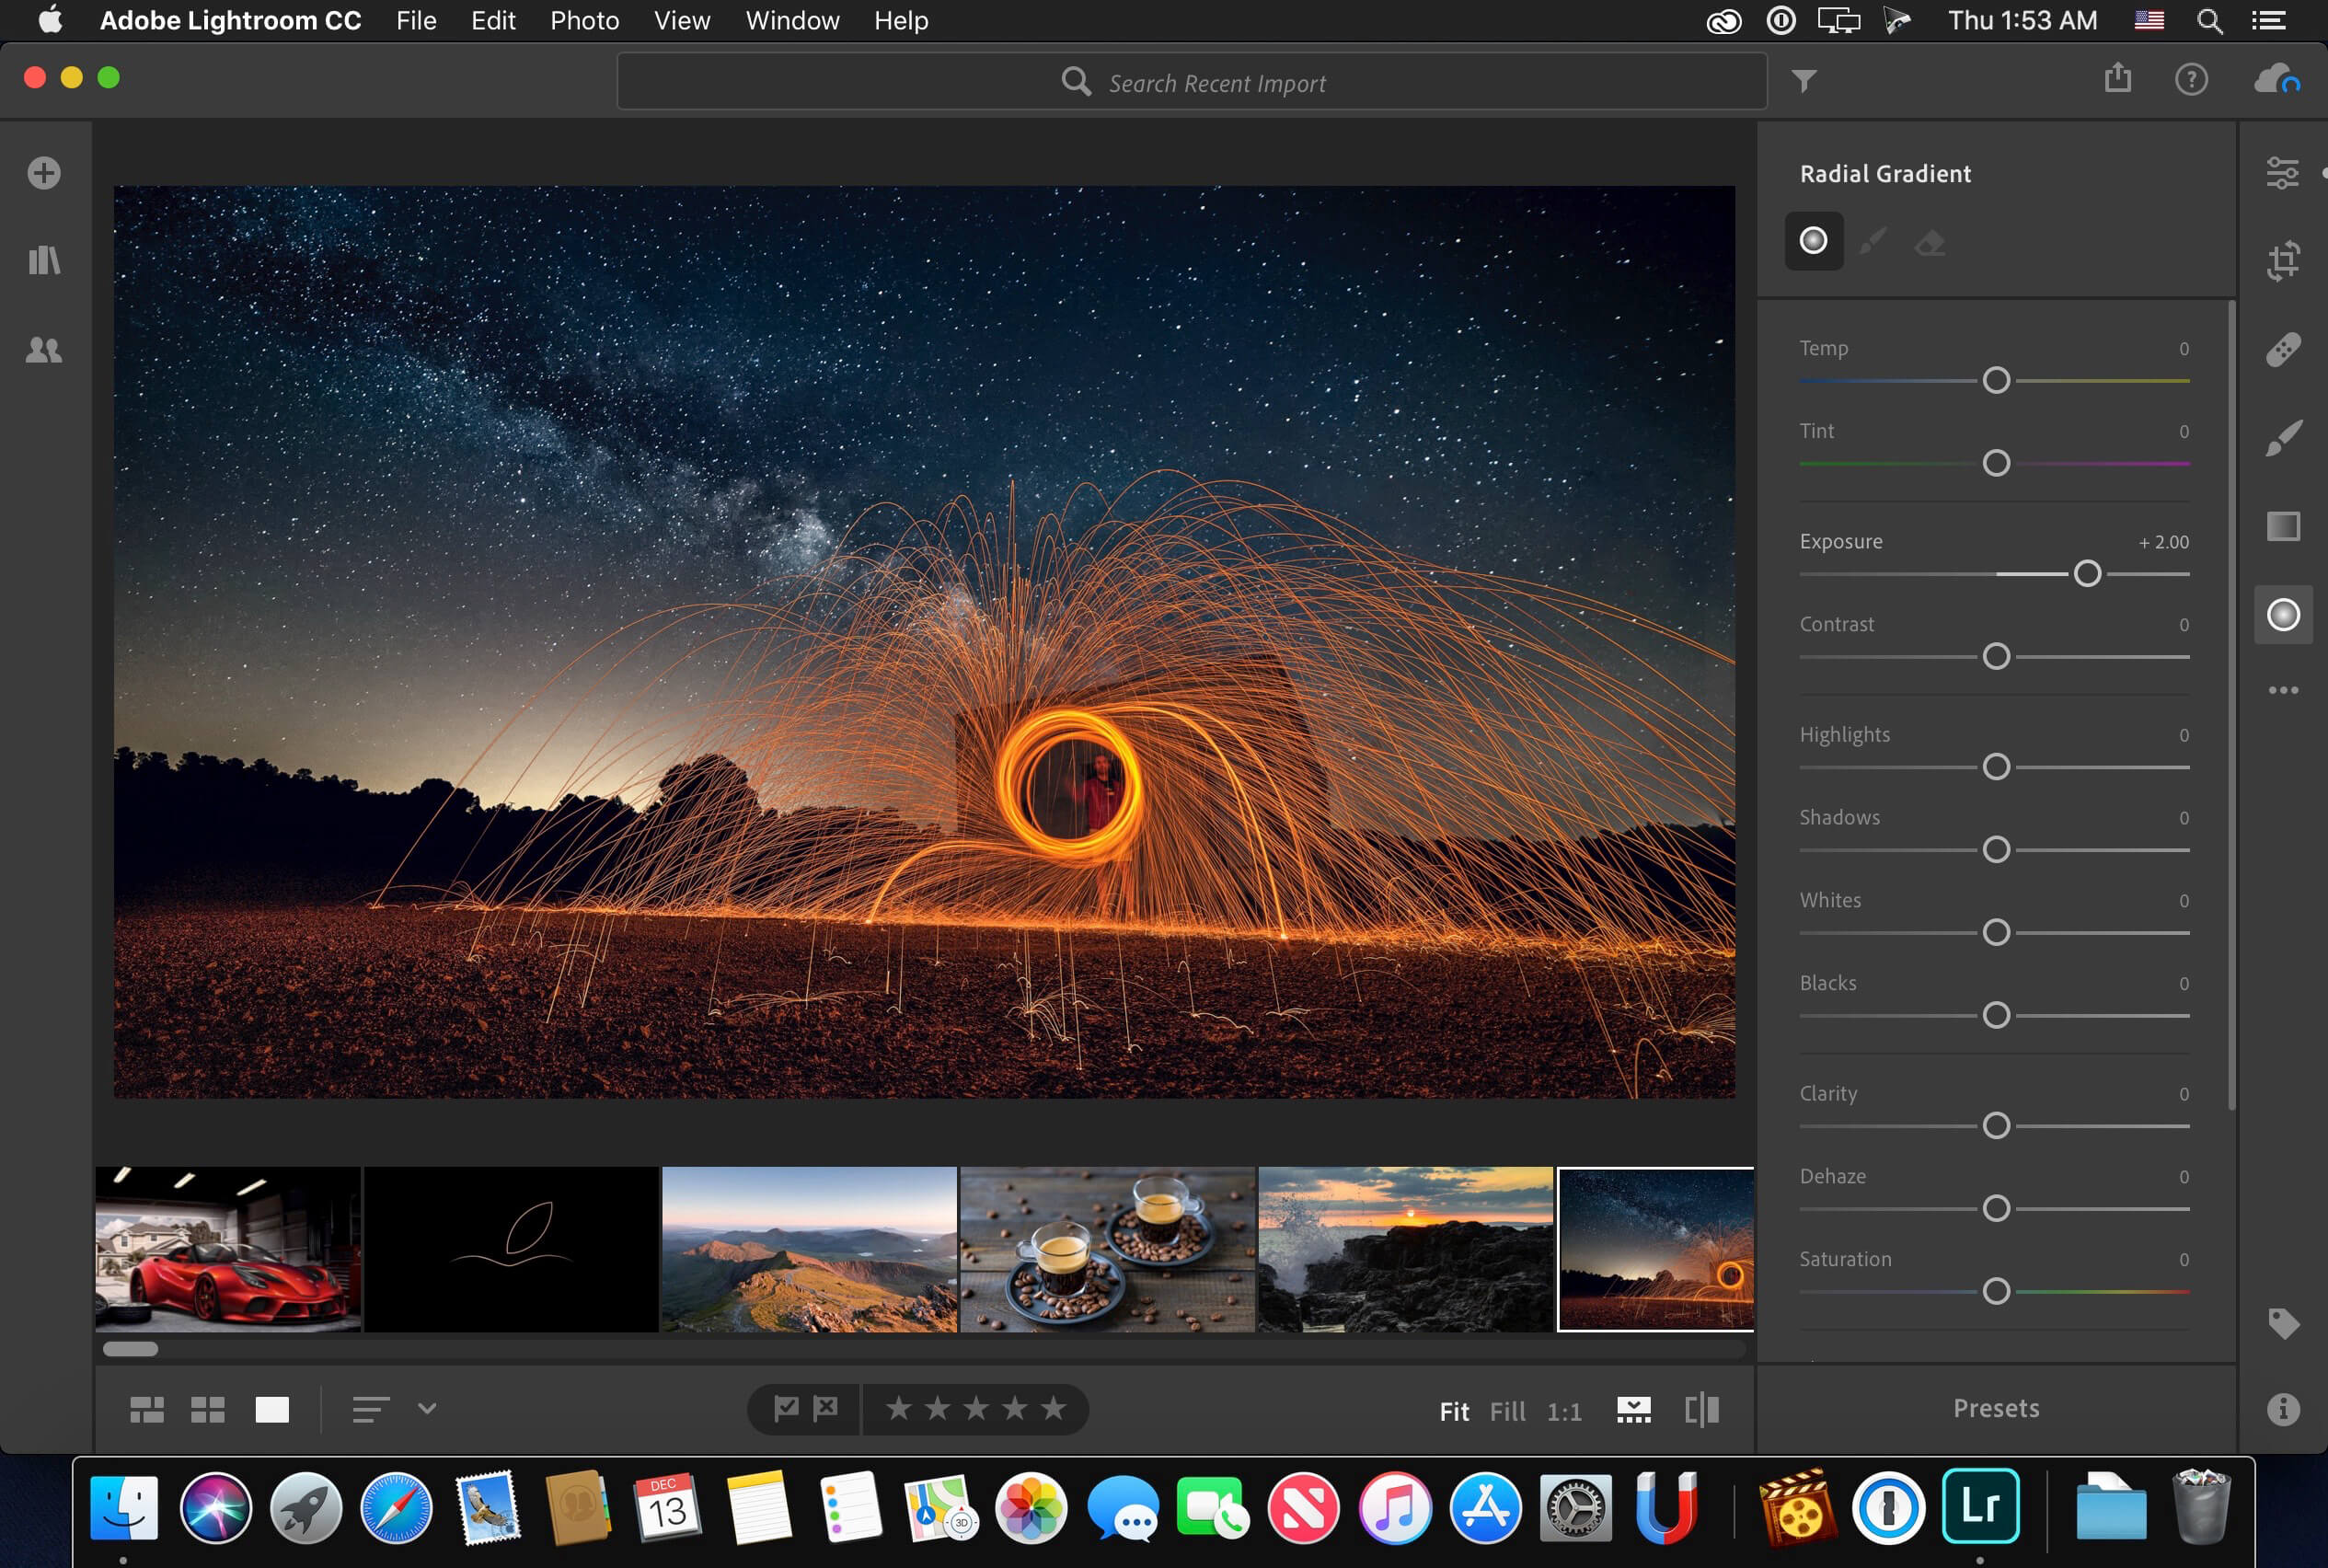Toggle the filter icon above filmstrip
The image size is (2328, 1568).
[1804, 80]
